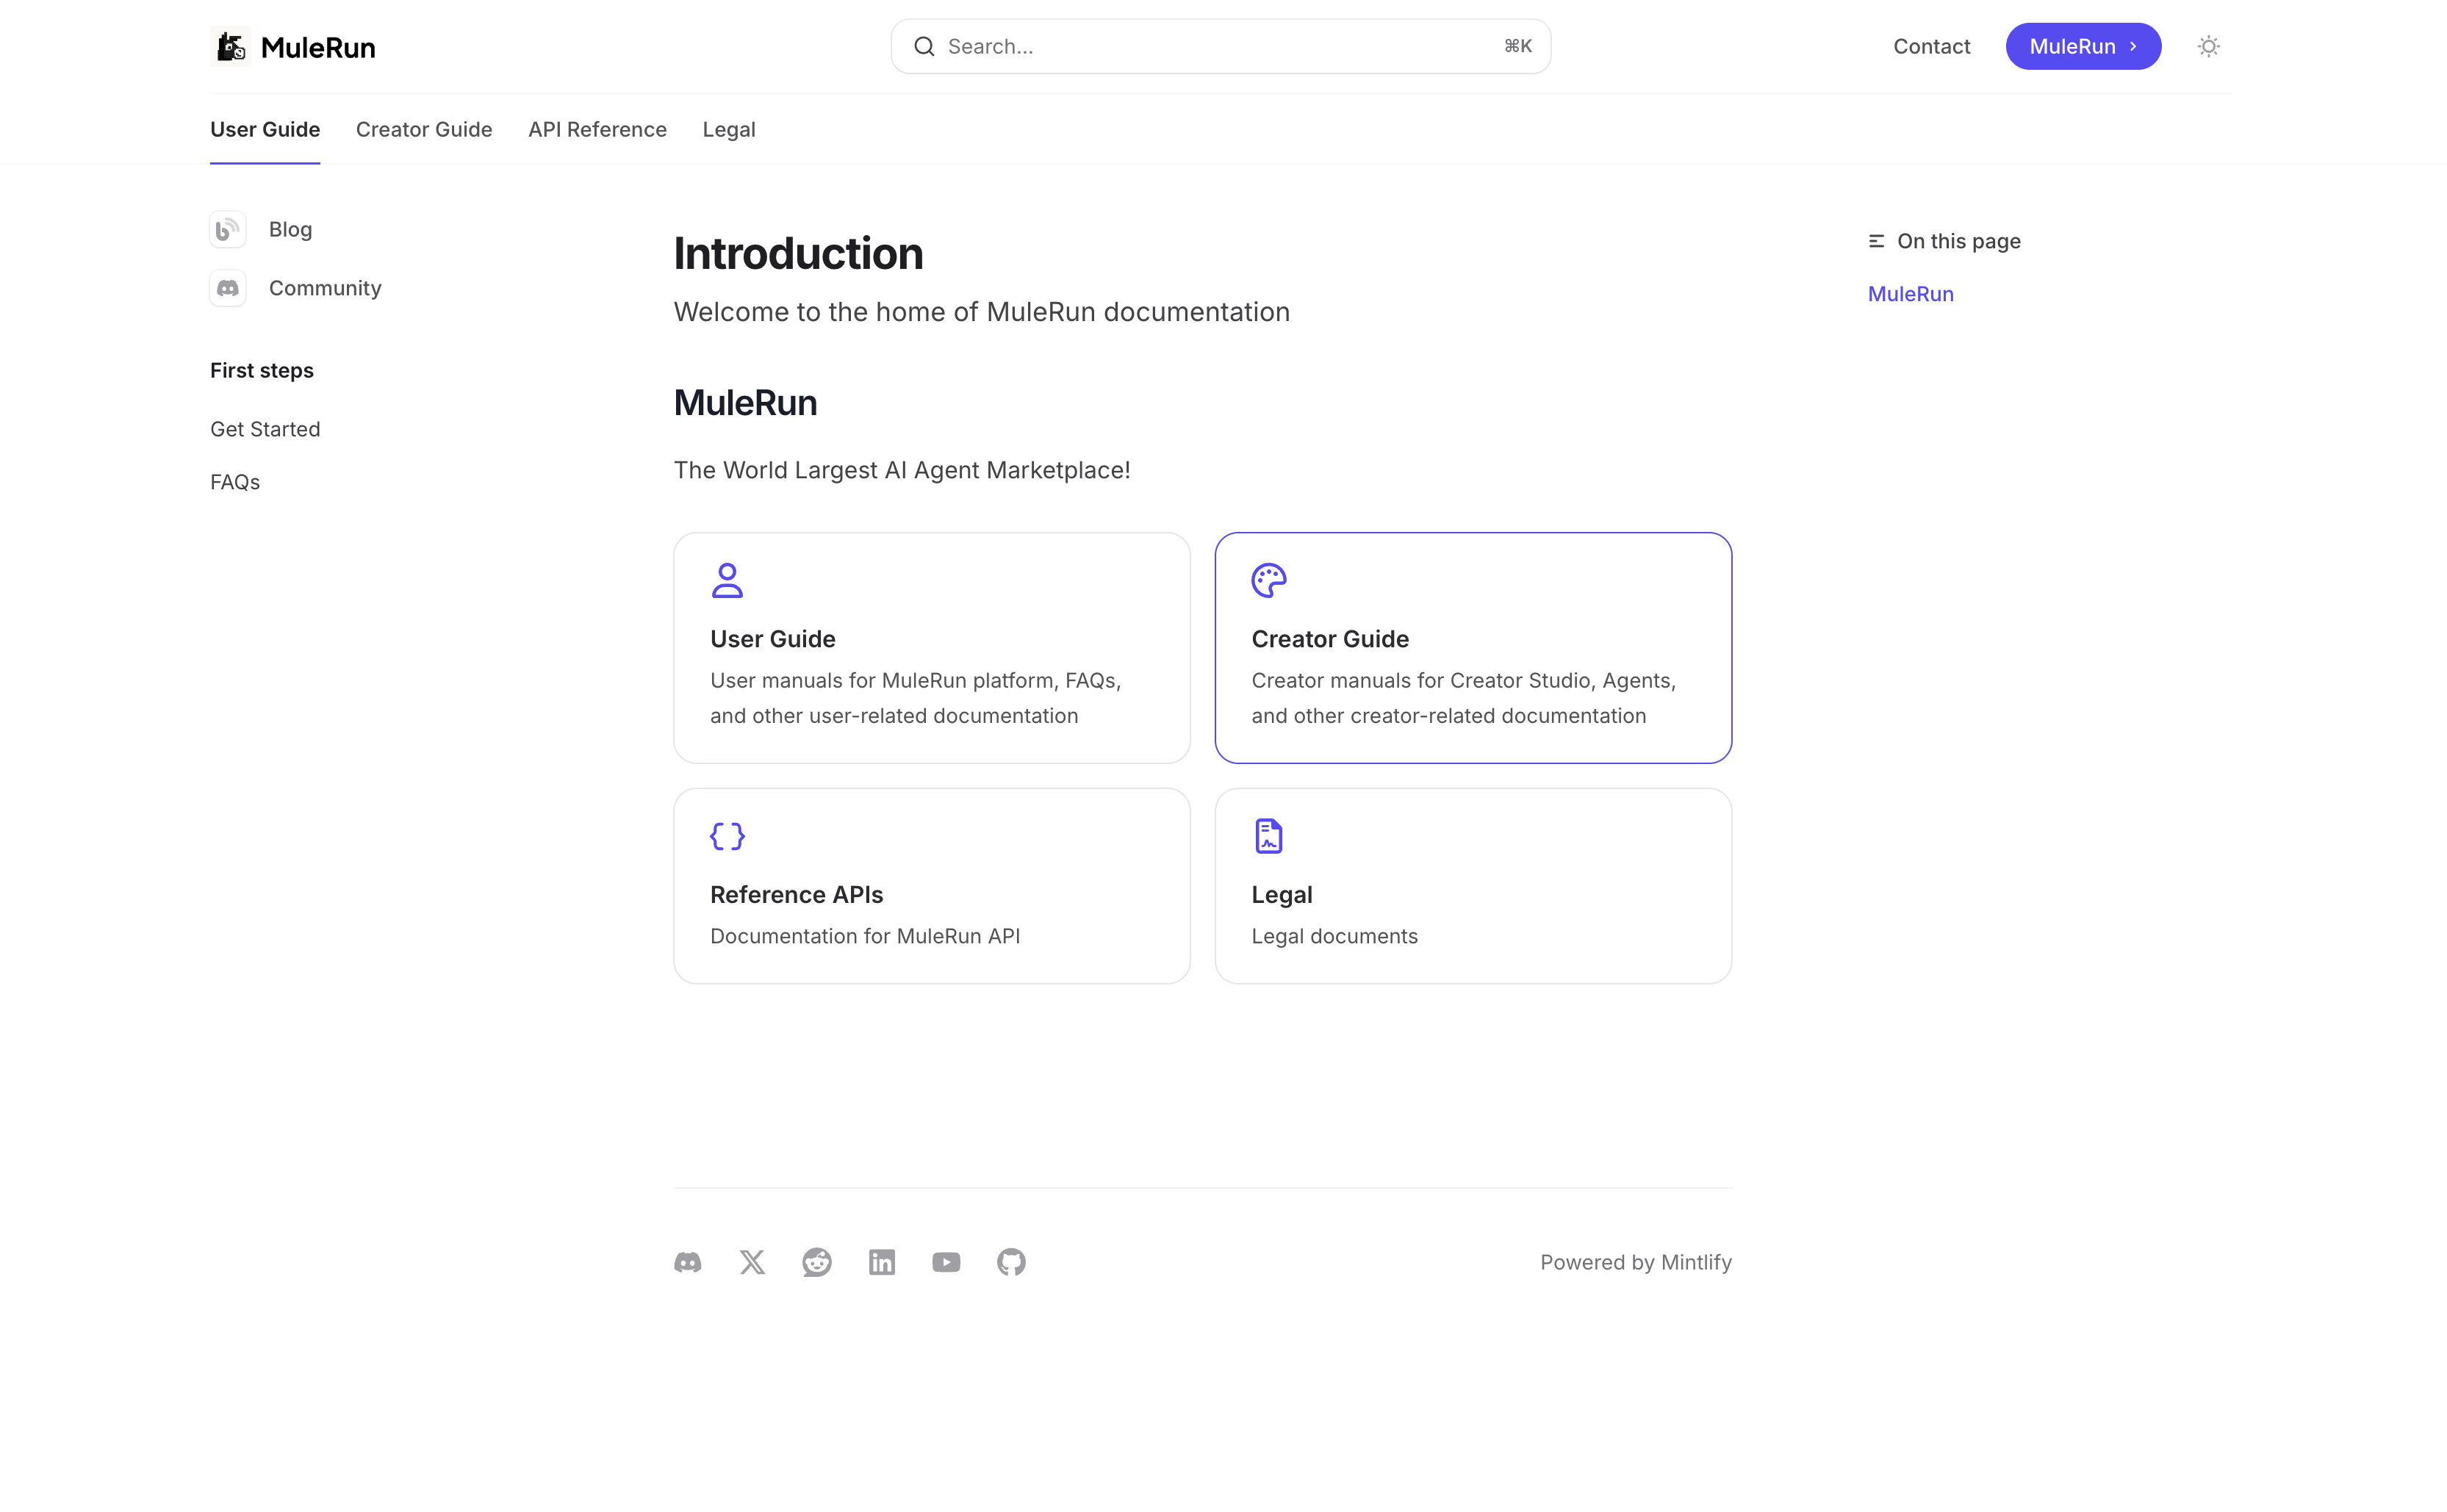Image resolution: width=2447 pixels, height=1512 pixels.
Task: Switch to the User Guide tab
Action: tap(265, 129)
